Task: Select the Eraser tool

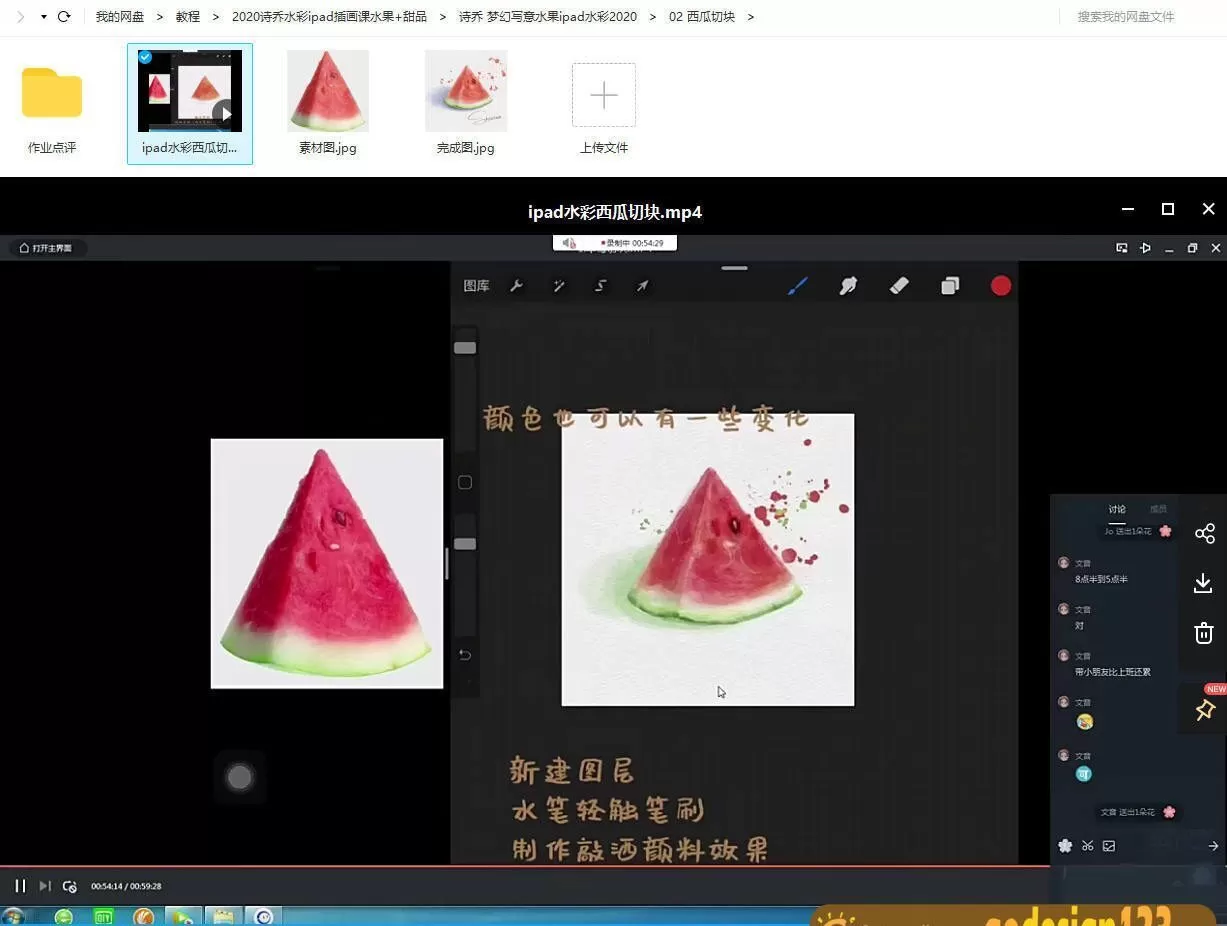Action: (898, 286)
